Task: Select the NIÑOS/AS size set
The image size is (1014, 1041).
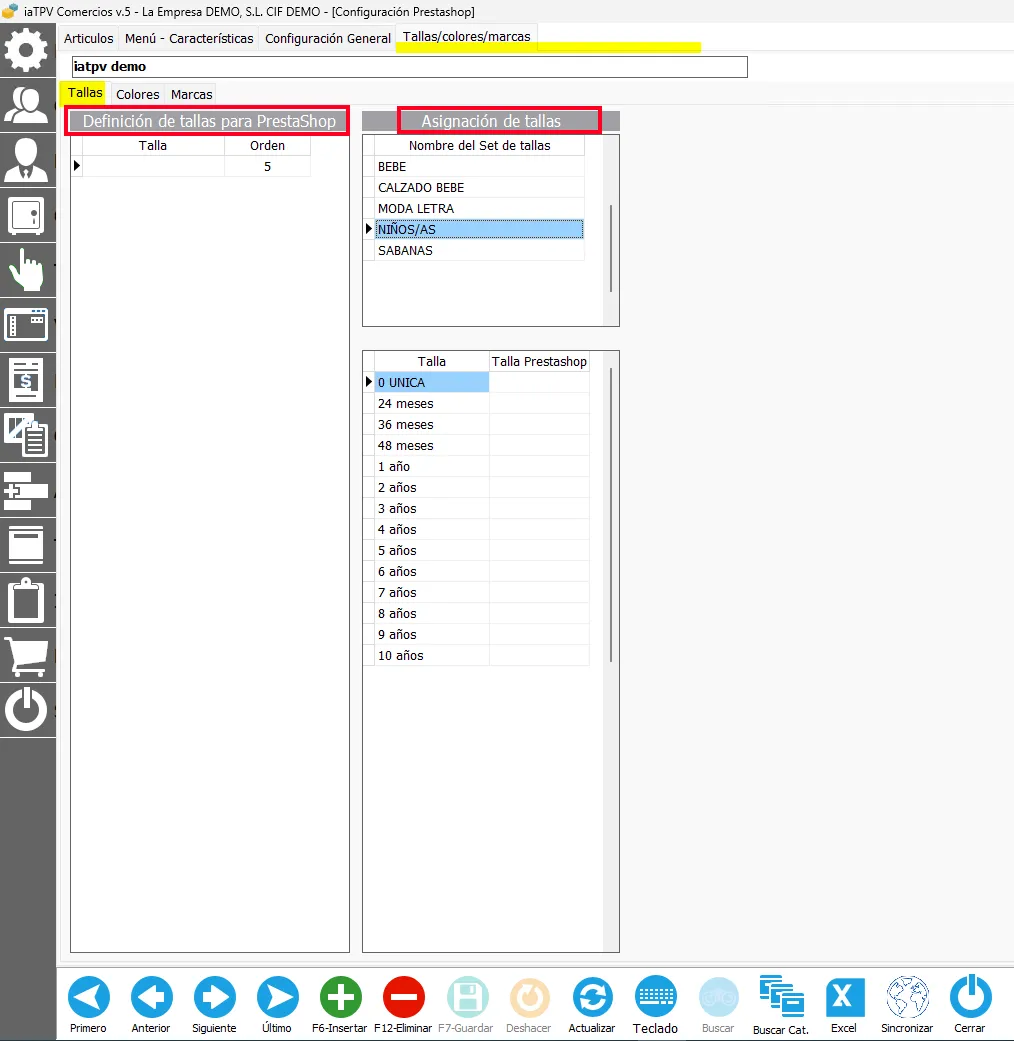Action: click(479, 230)
